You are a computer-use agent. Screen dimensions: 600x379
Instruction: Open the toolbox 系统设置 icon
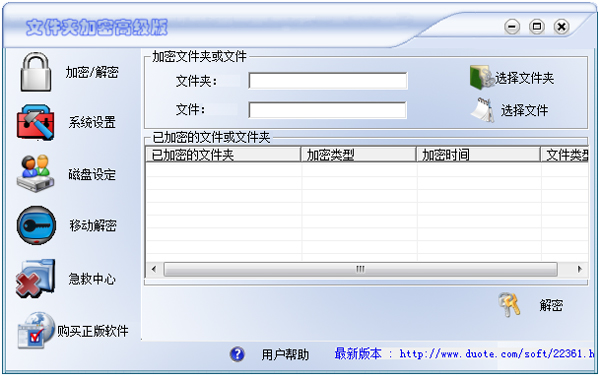pos(35,122)
